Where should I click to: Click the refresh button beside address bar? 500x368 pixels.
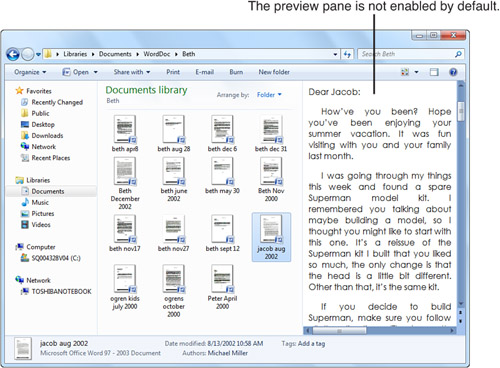347,54
